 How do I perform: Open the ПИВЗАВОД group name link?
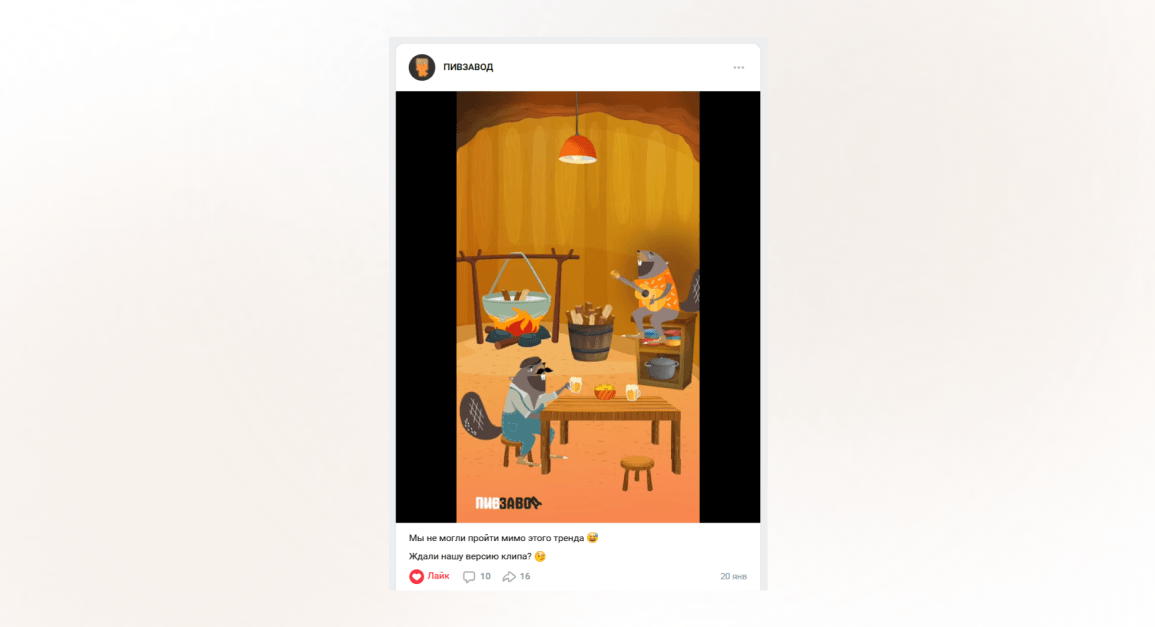click(x=468, y=67)
